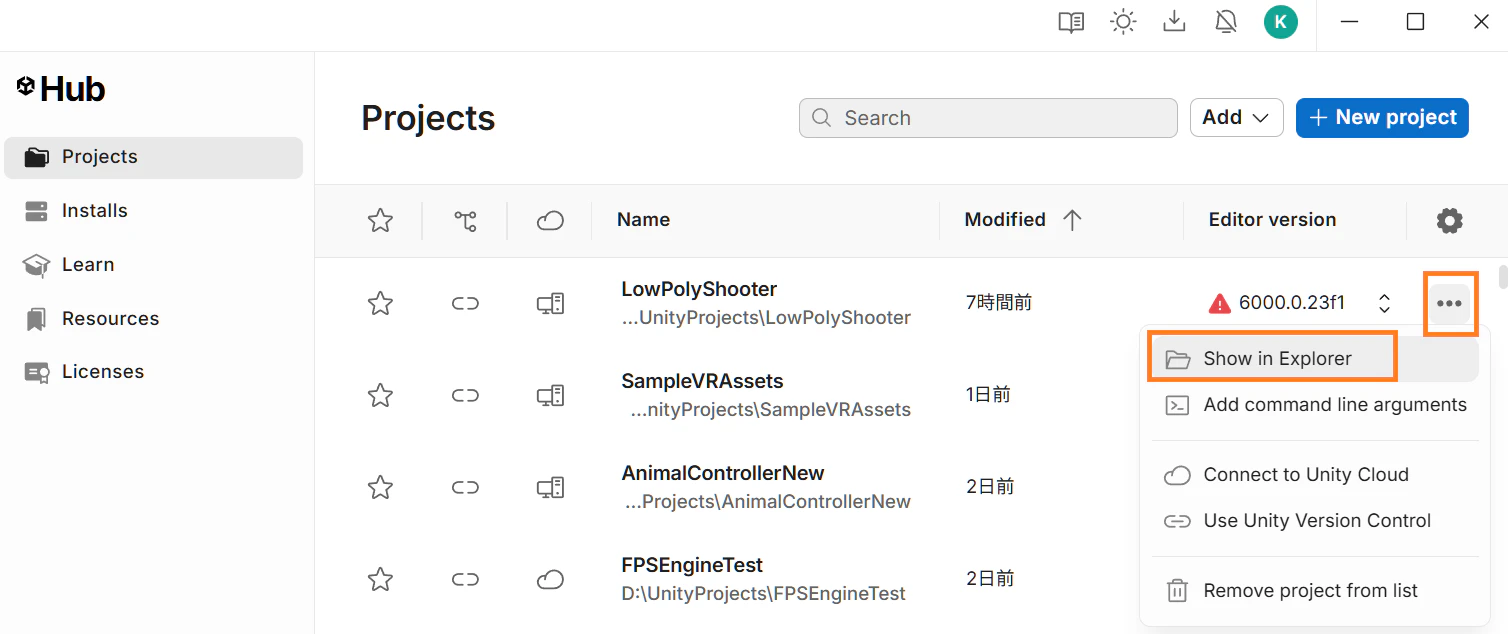1508x634 pixels.
Task: Click Editor version column header
Action: (1272, 220)
